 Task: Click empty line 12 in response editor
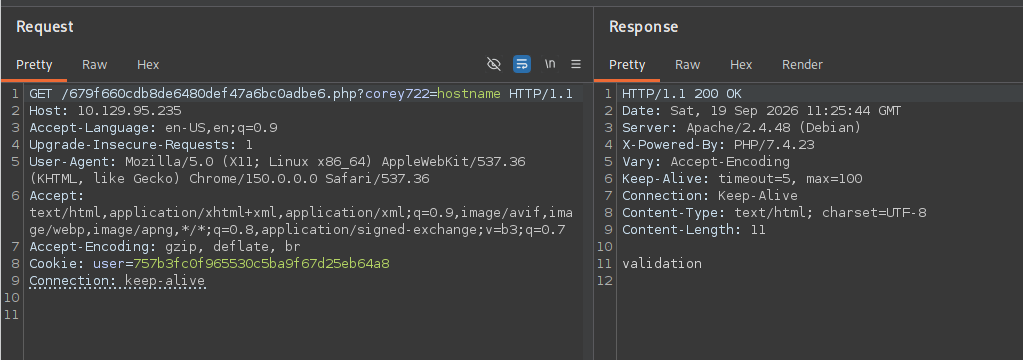coord(819,280)
